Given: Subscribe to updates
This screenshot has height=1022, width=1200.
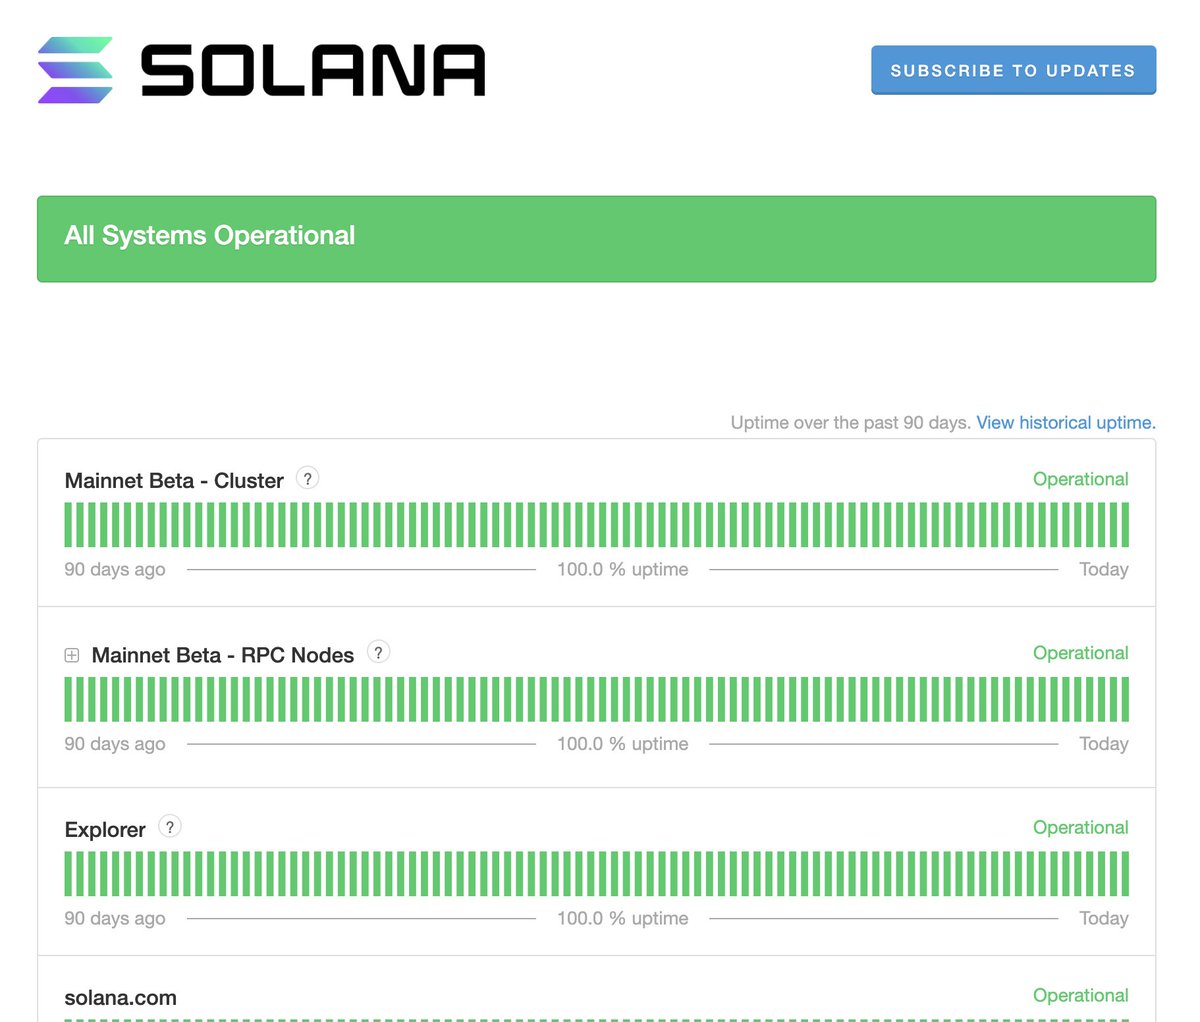Looking at the screenshot, I should [x=1013, y=70].
